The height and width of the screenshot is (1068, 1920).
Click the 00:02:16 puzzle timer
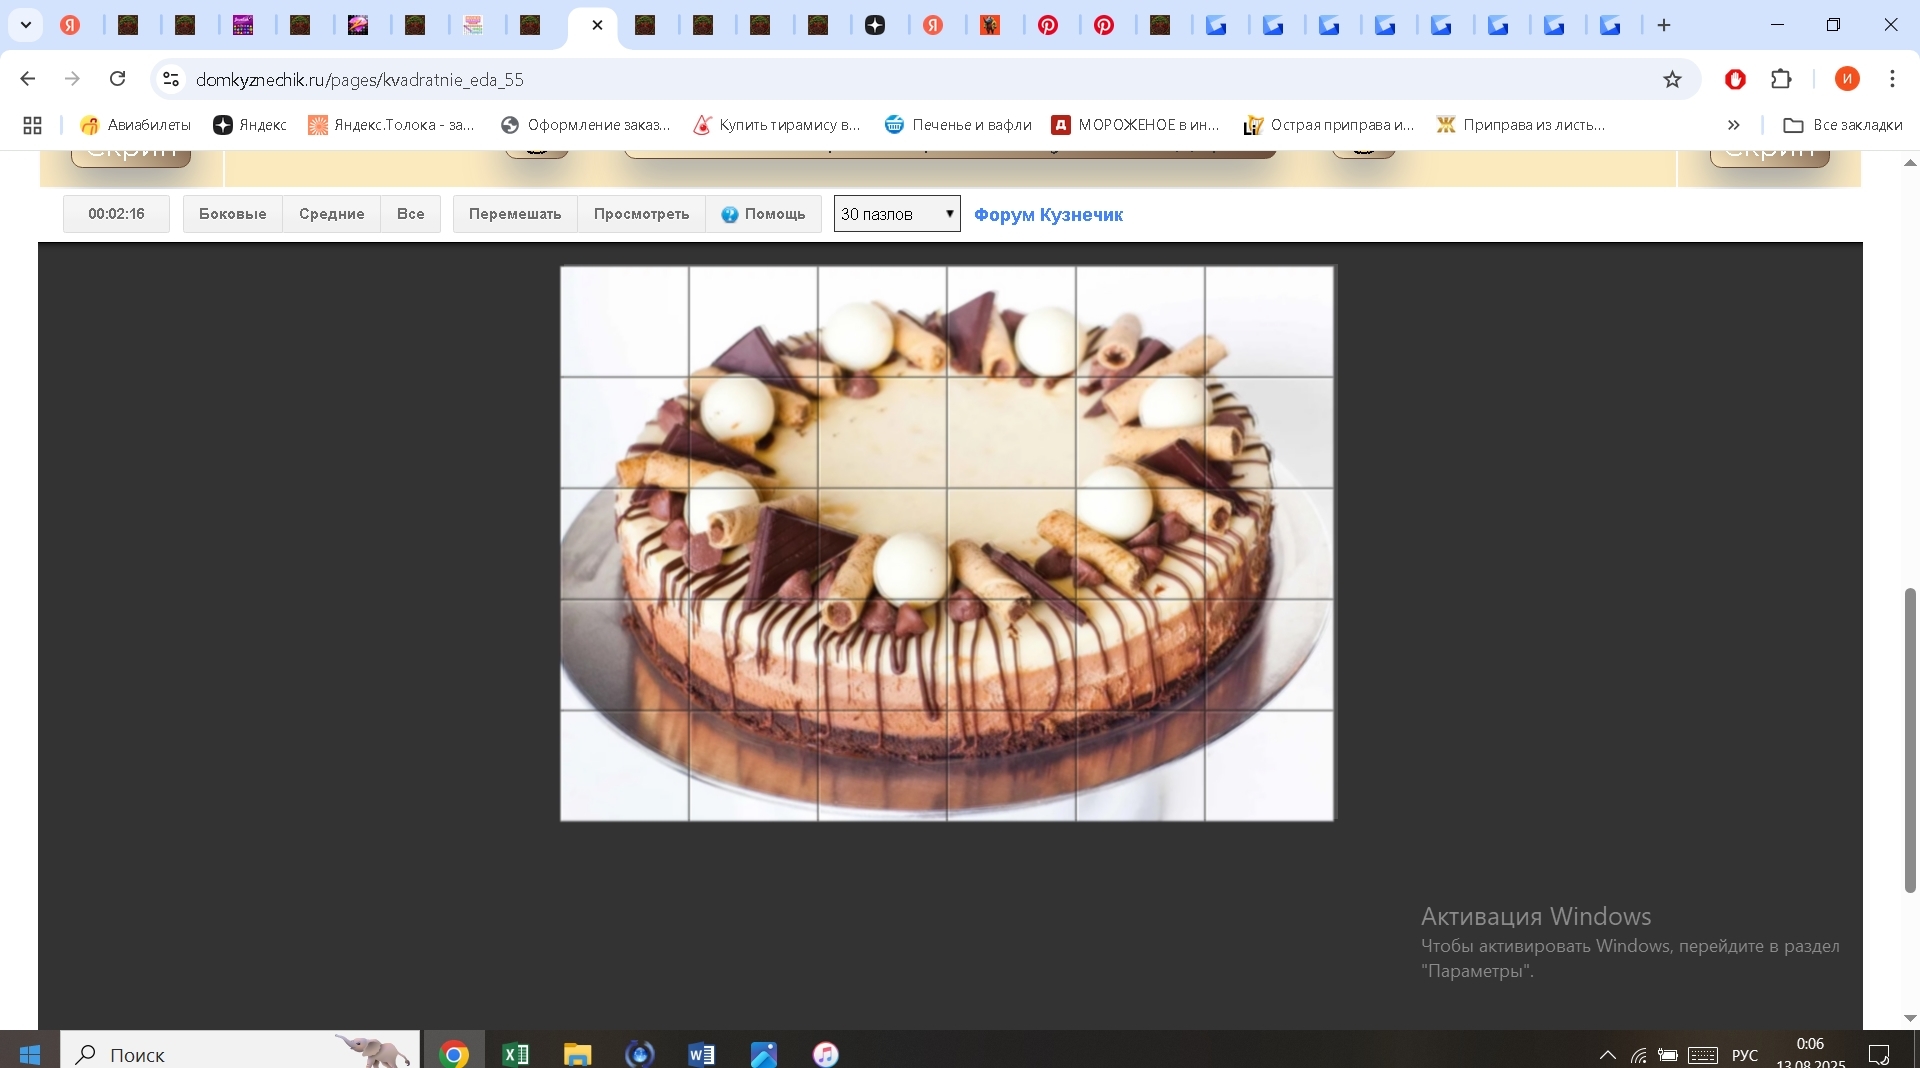(116, 214)
